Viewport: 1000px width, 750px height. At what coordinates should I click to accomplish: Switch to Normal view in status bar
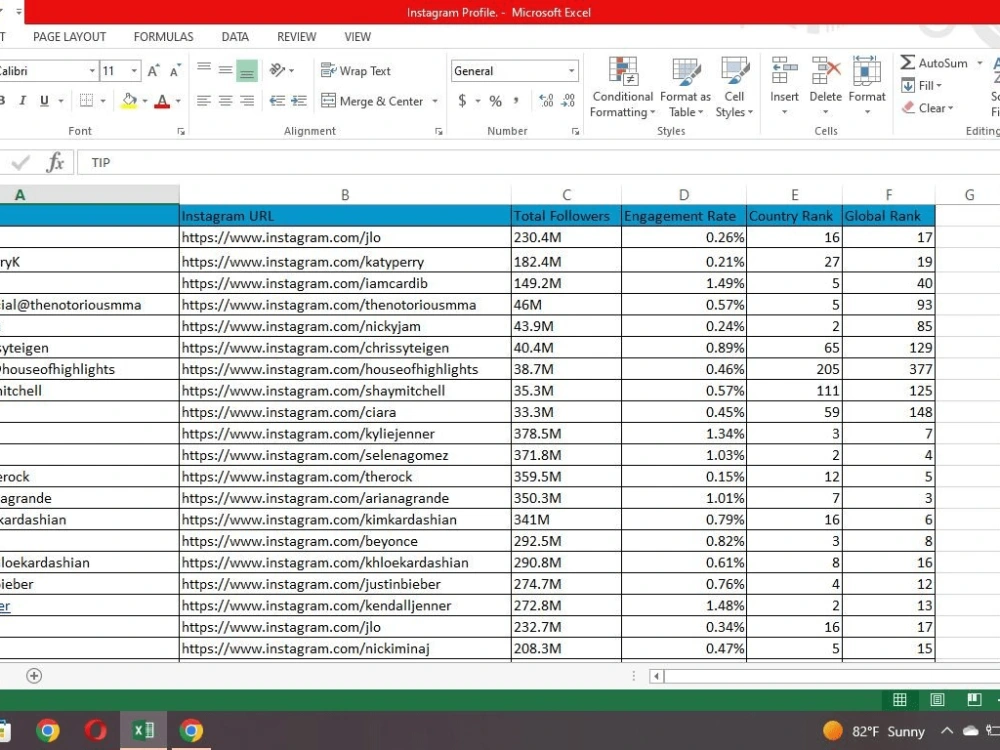click(900, 700)
